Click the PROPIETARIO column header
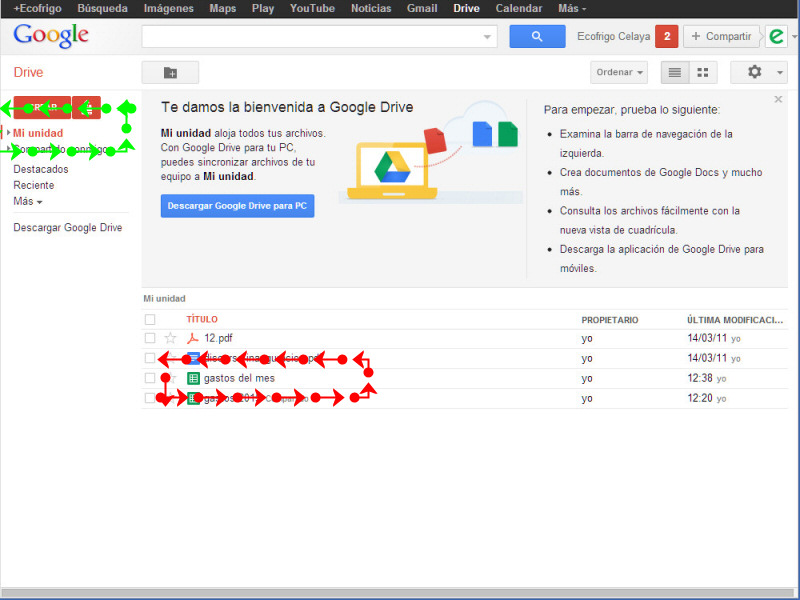Image resolution: width=800 pixels, height=600 pixels. pos(610,320)
